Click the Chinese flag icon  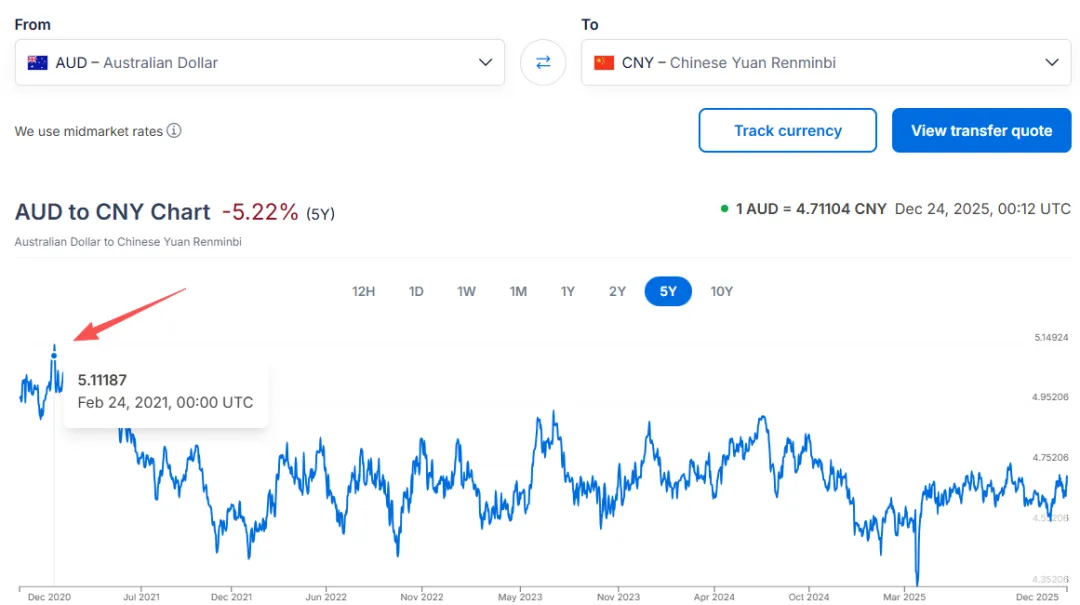point(604,62)
